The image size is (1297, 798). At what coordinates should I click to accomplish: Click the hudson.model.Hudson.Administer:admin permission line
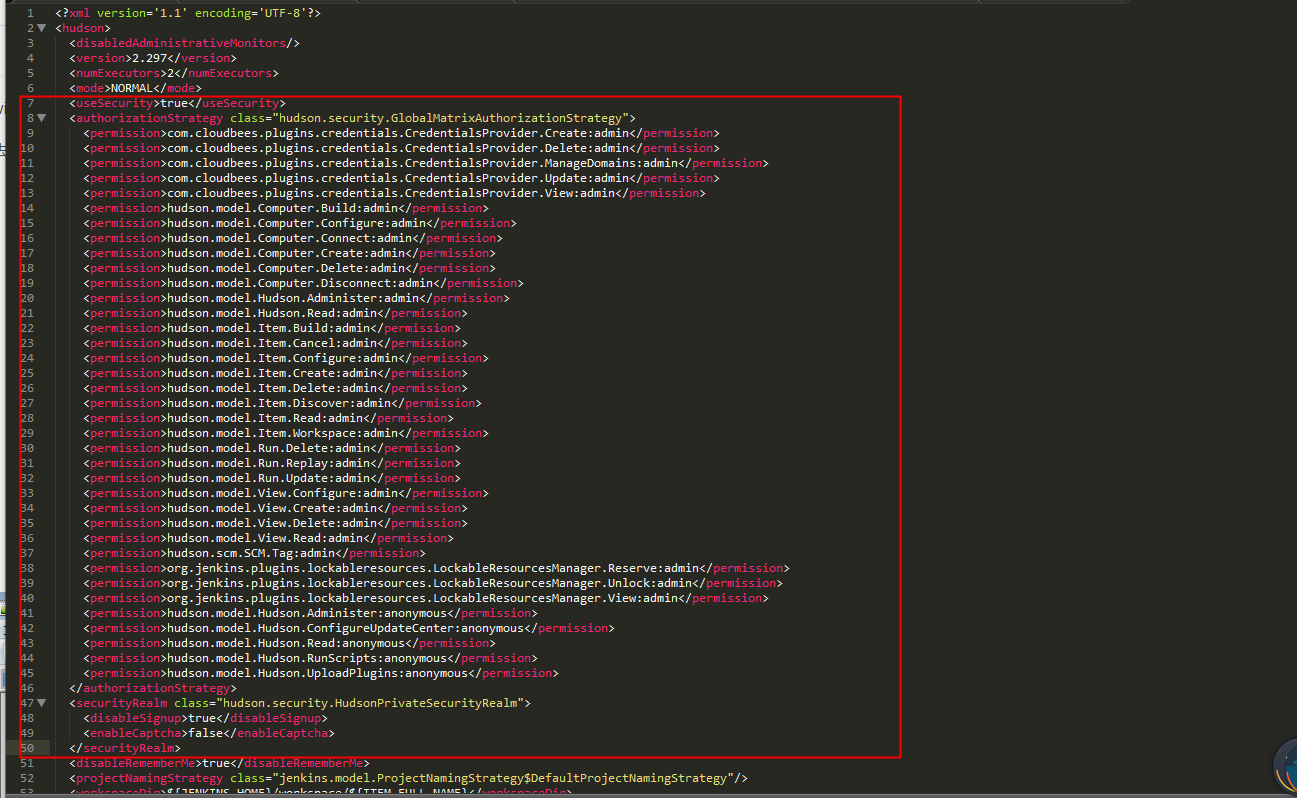[290, 297]
